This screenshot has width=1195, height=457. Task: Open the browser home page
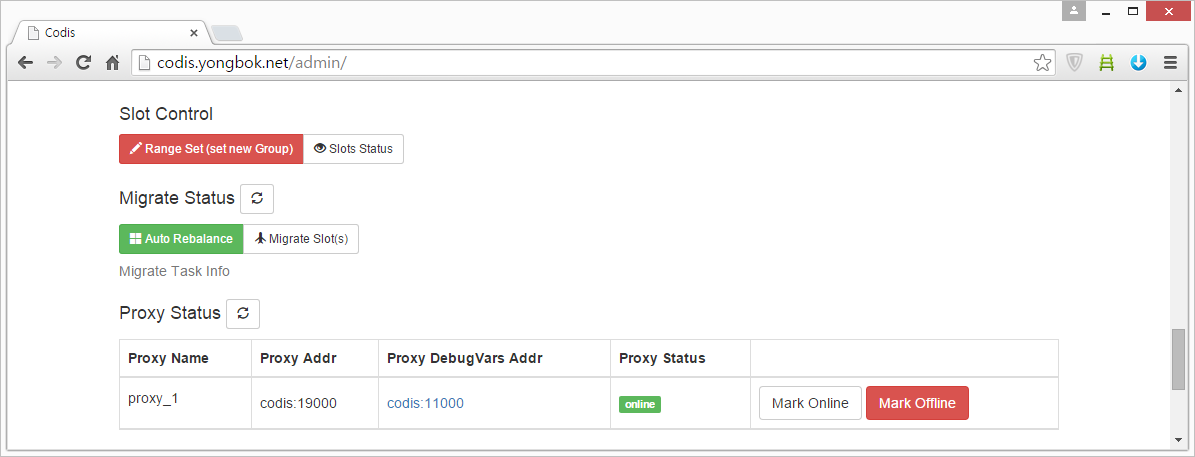click(112, 63)
